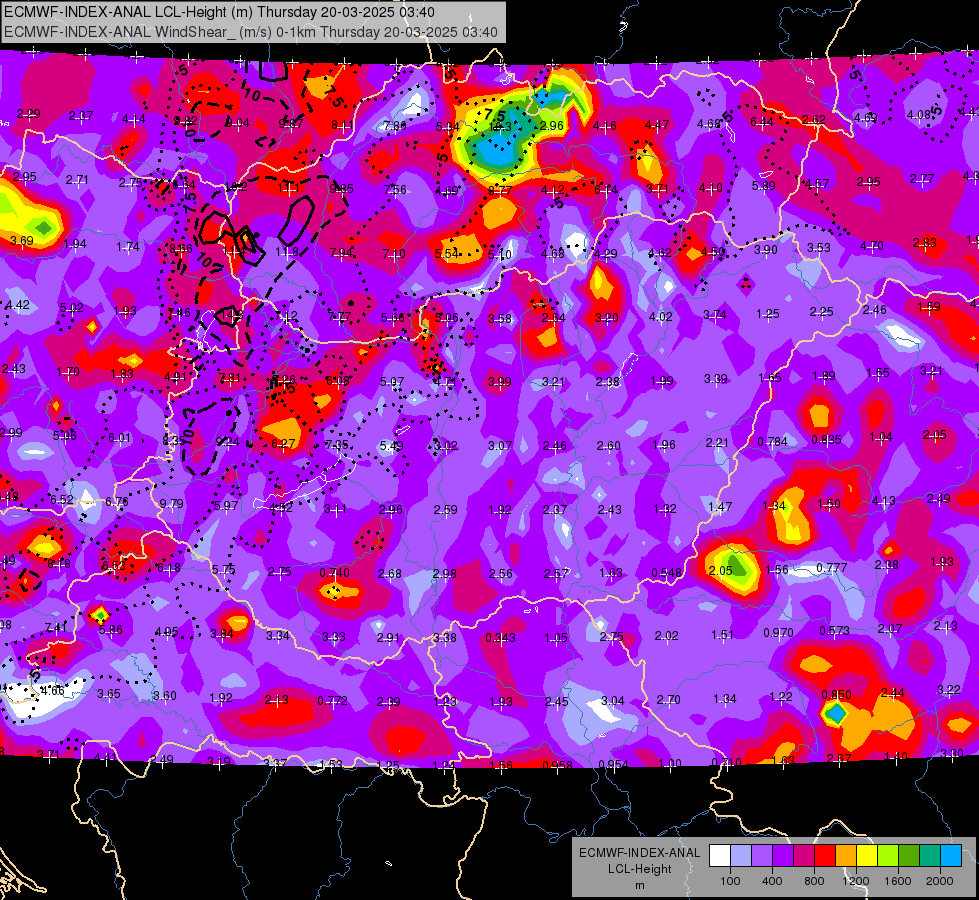979x900 pixels.
Task: Click the wind shear value 0.740
Action: click(334, 572)
